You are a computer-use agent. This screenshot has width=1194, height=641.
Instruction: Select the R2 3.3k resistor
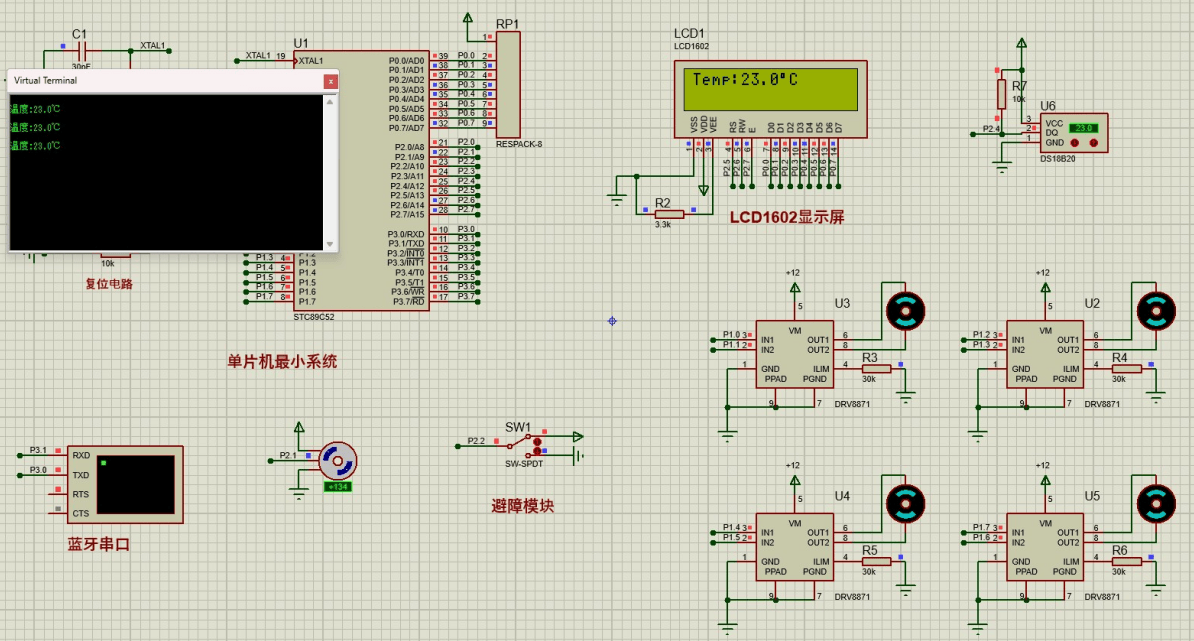click(x=667, y=213)
